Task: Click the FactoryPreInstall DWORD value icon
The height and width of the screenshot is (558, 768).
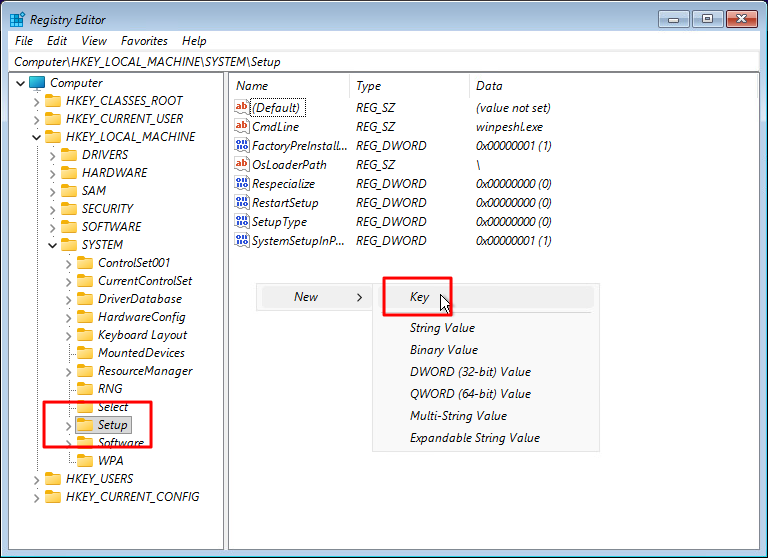Action: pyautogui.click(x=241, y=146)
